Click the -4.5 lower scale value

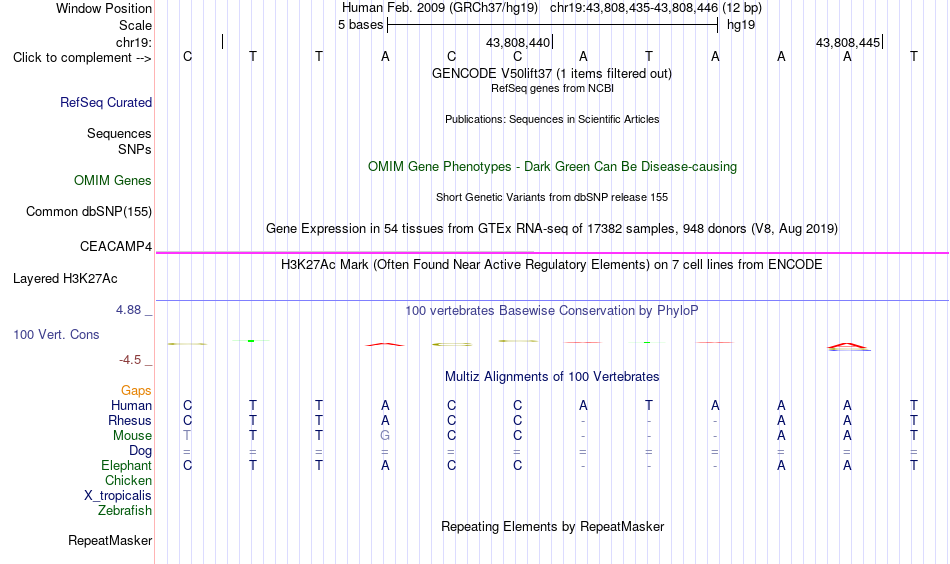(x=130, y=360)
